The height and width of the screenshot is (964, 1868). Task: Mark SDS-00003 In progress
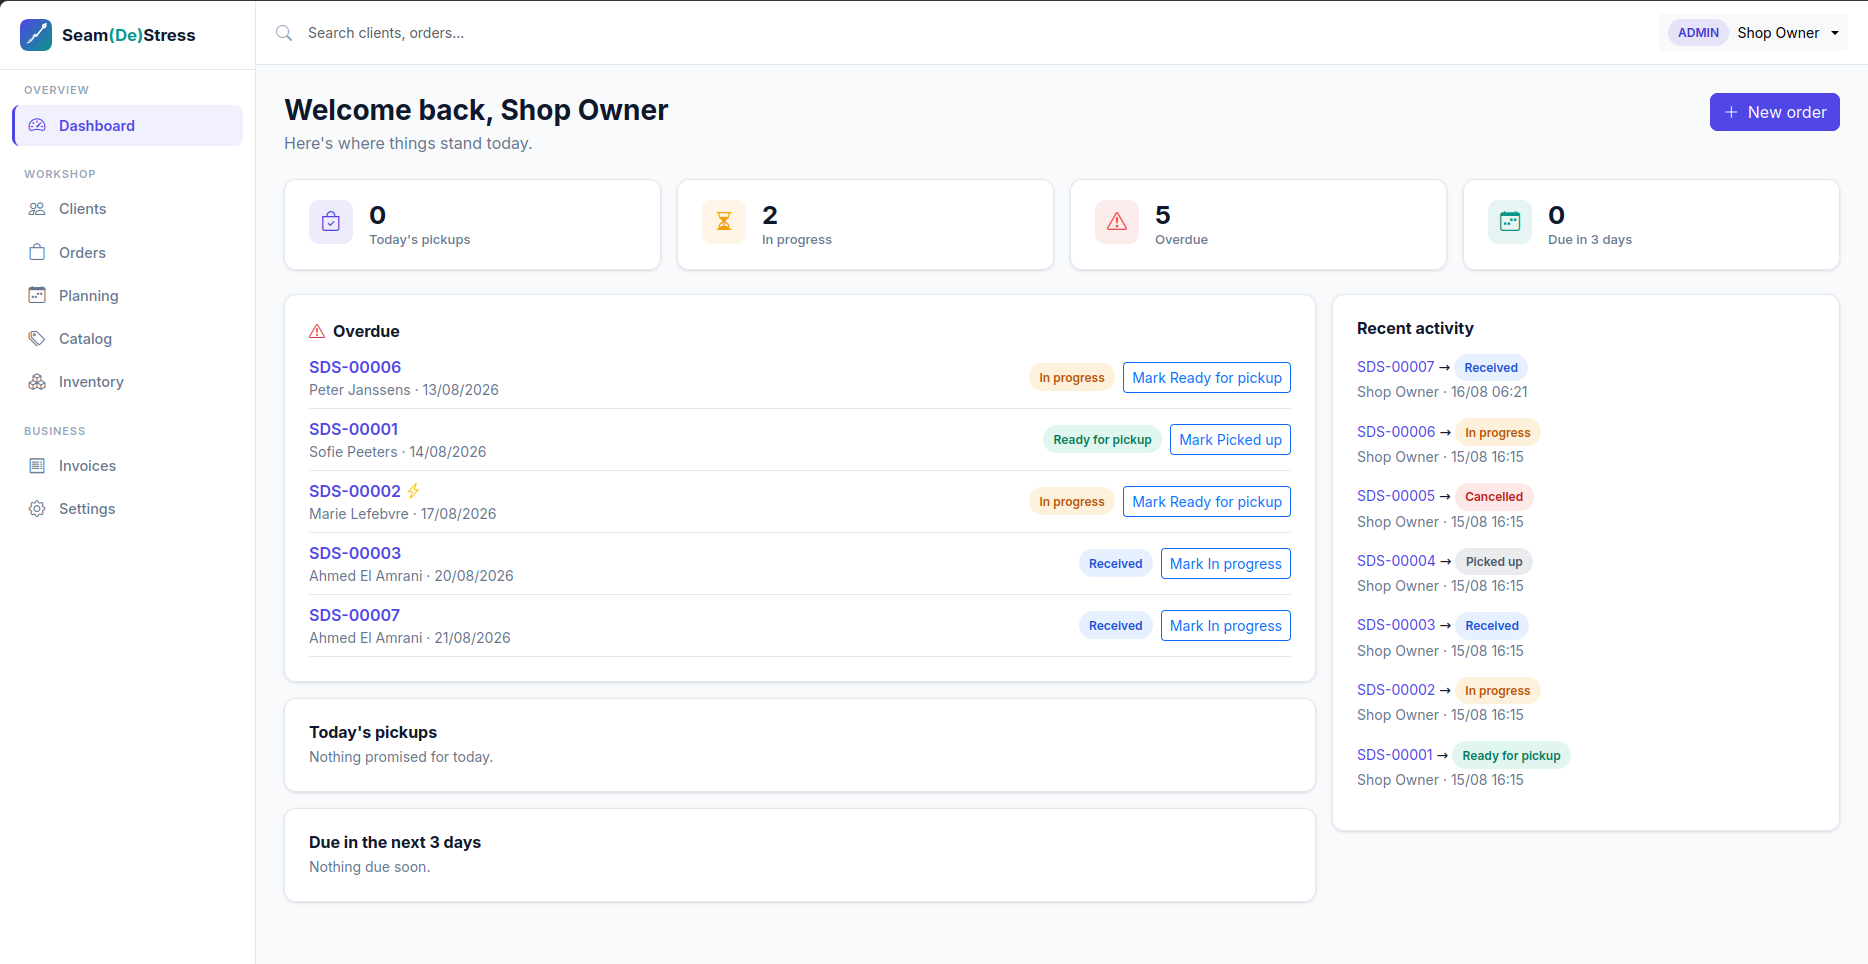click(1226, 564)
